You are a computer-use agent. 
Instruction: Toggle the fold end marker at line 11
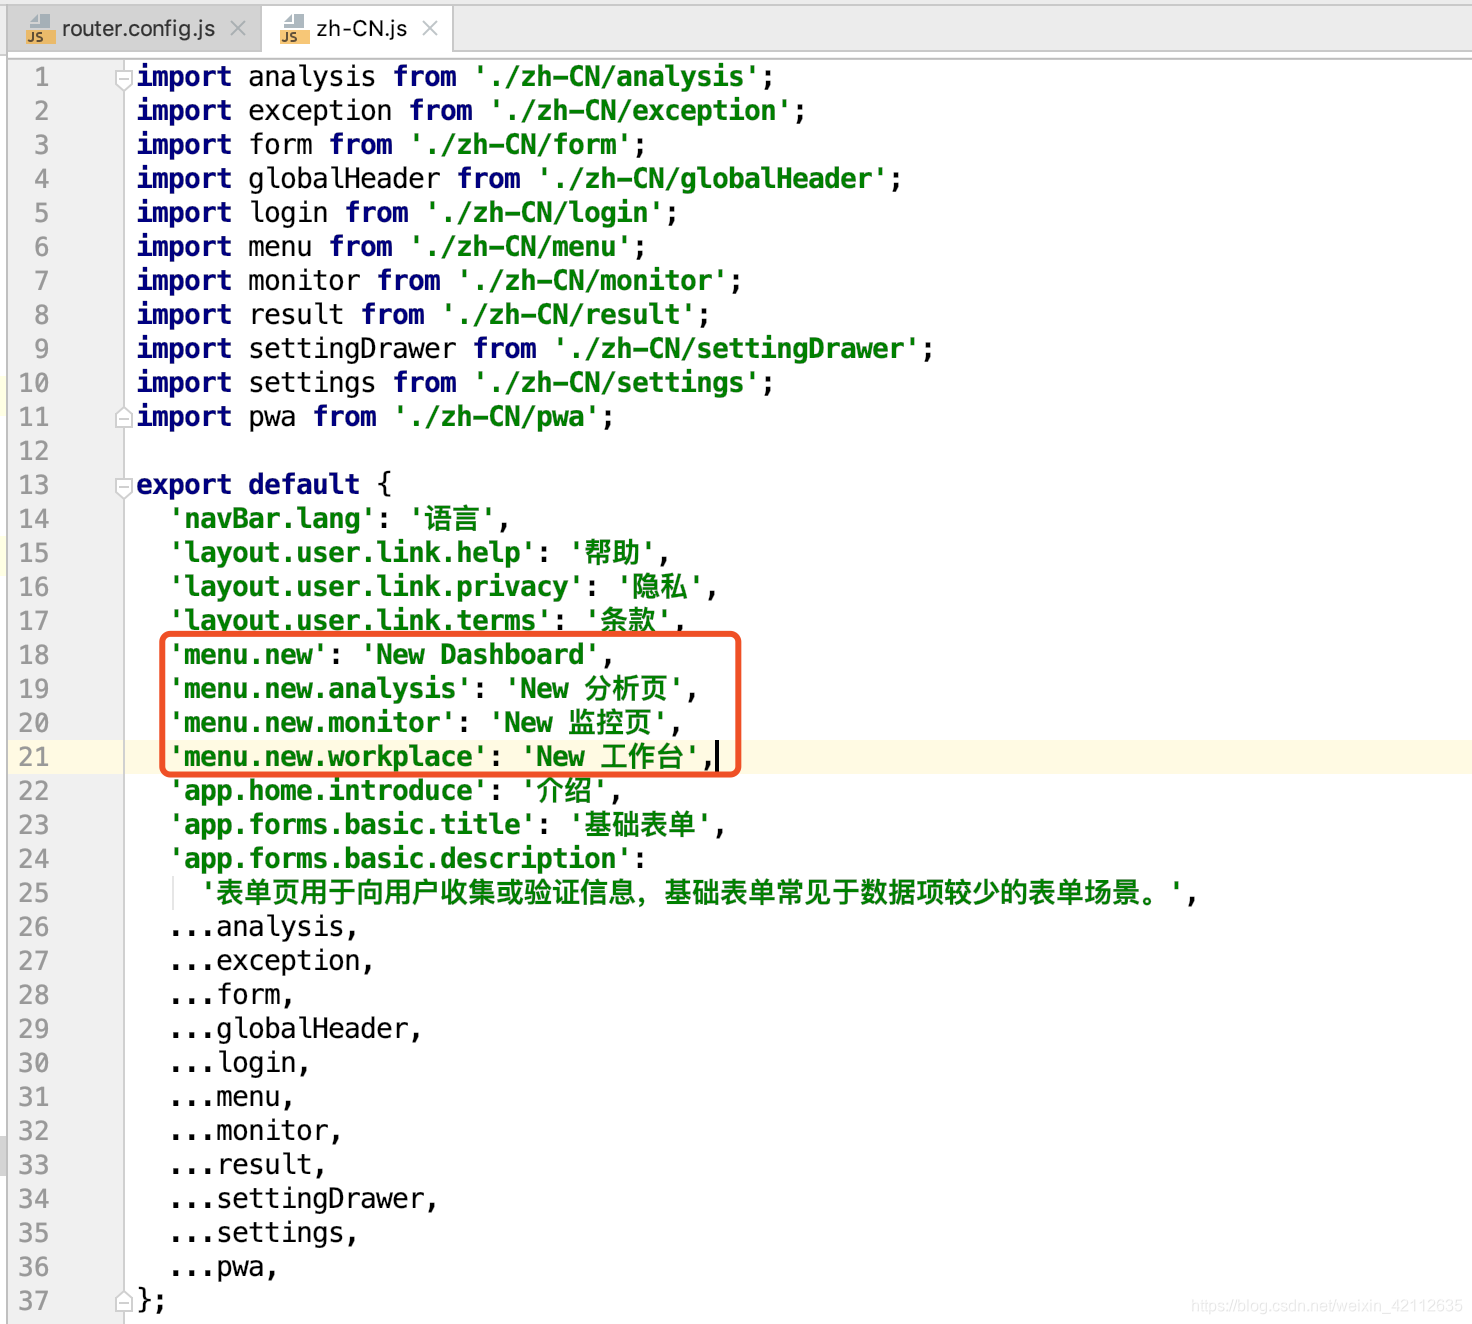tap(124, 417)
